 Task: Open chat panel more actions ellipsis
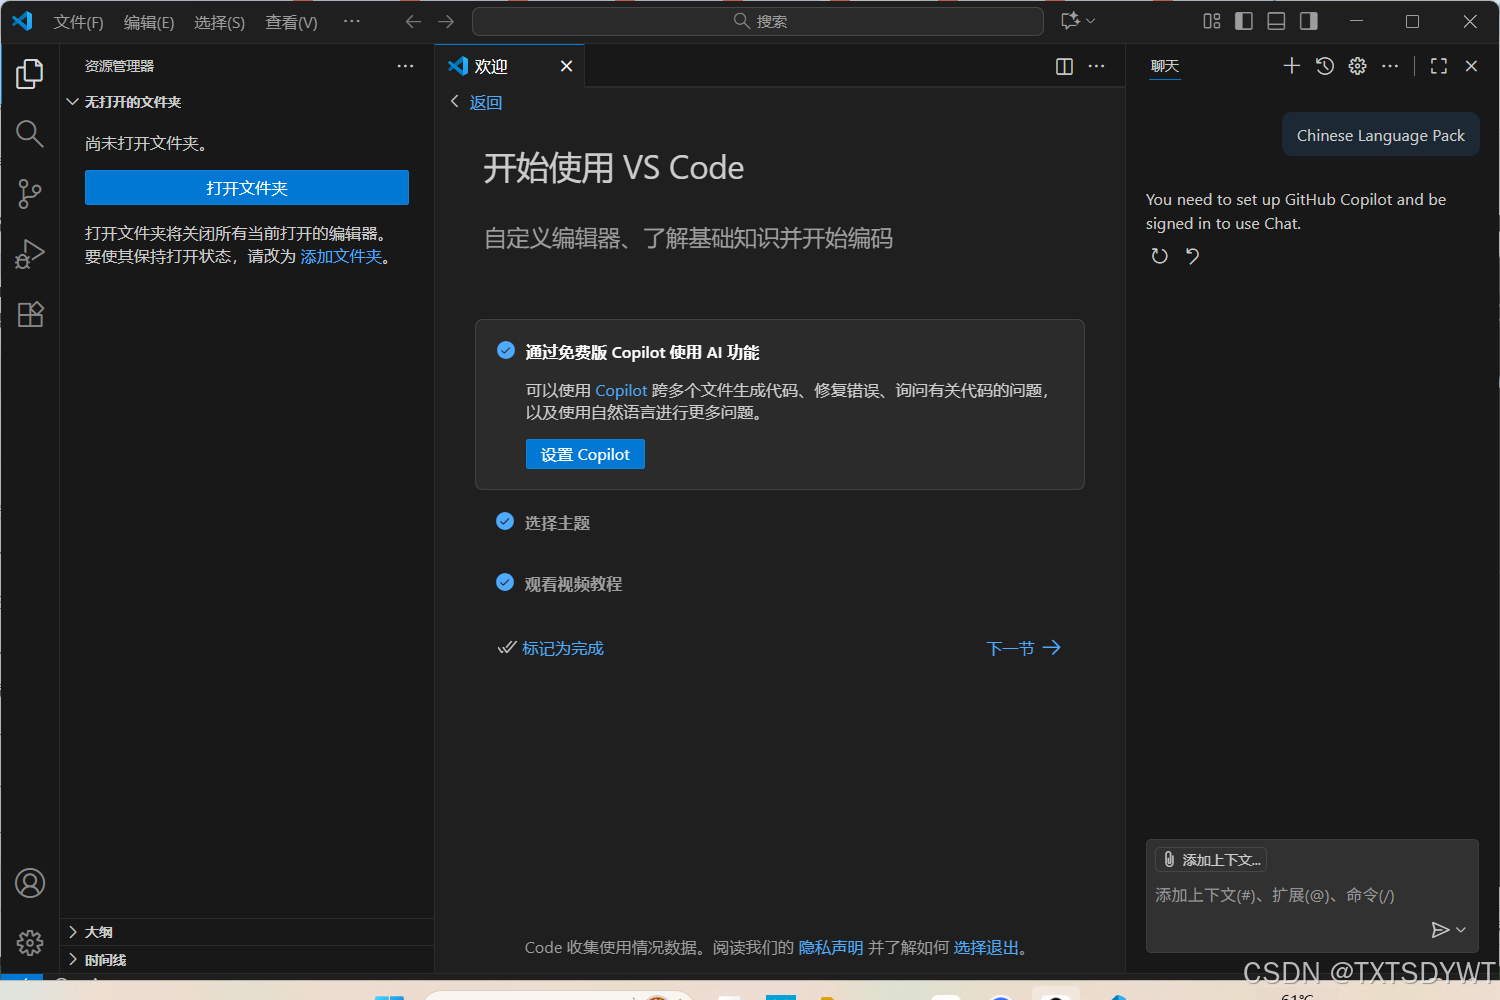[1390, 66]
